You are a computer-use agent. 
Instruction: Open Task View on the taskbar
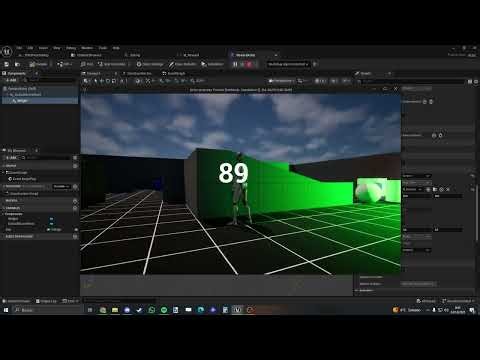(x=90, y=310)
